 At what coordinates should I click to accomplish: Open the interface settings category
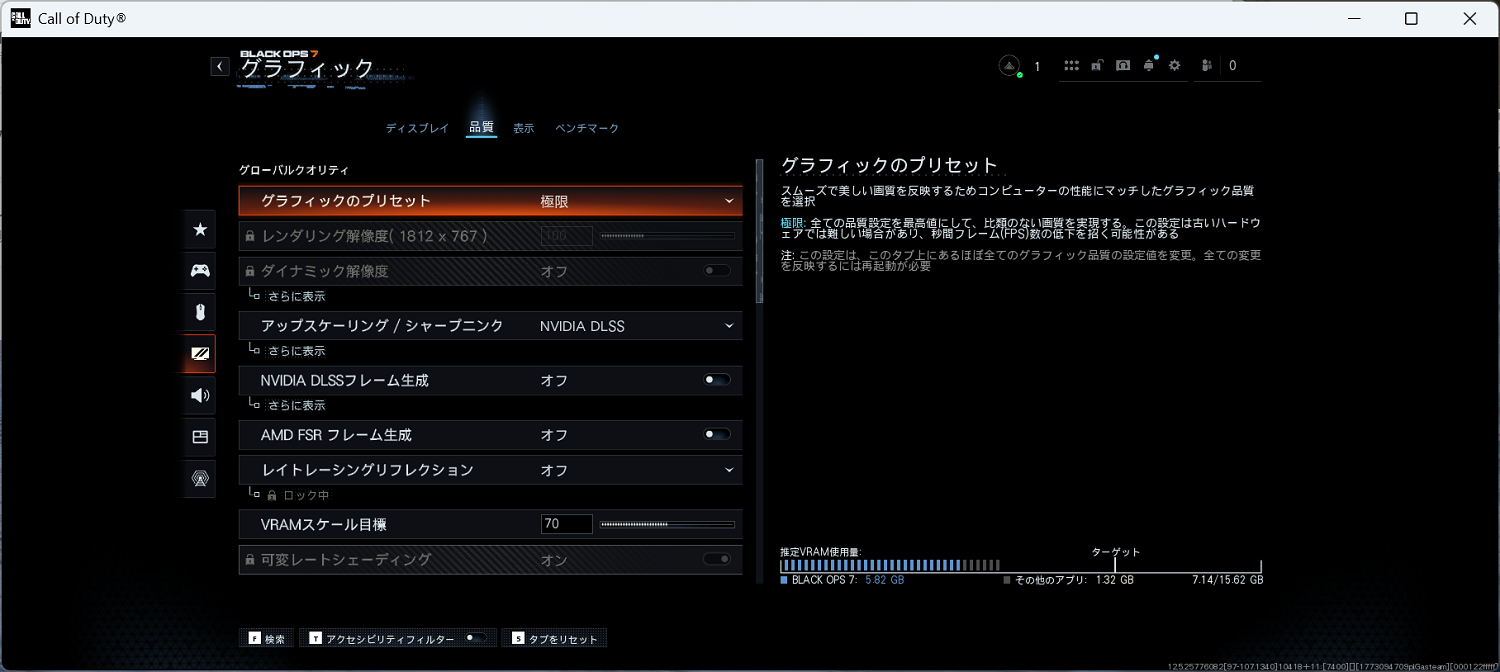pyautogui.click(x=200, y=436)
